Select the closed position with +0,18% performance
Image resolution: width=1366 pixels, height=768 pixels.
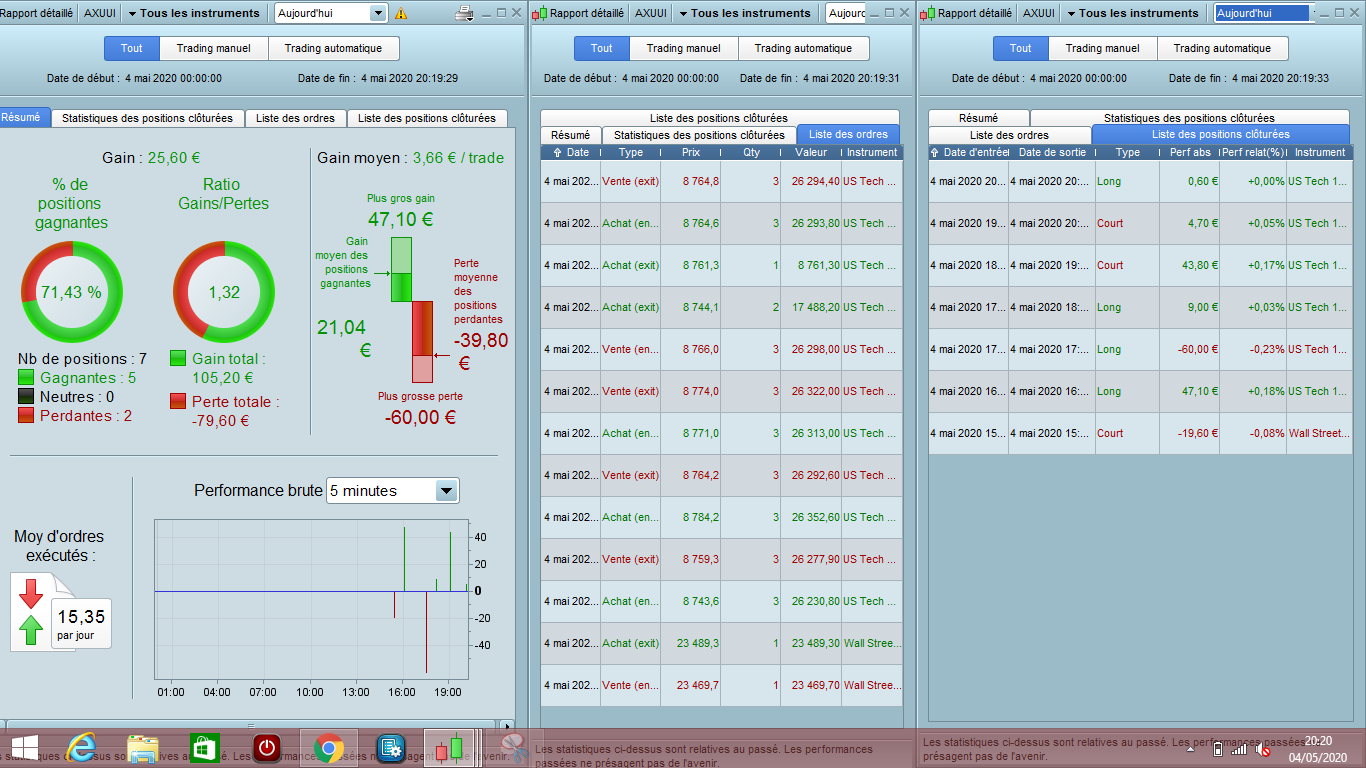pos(1140,391)
